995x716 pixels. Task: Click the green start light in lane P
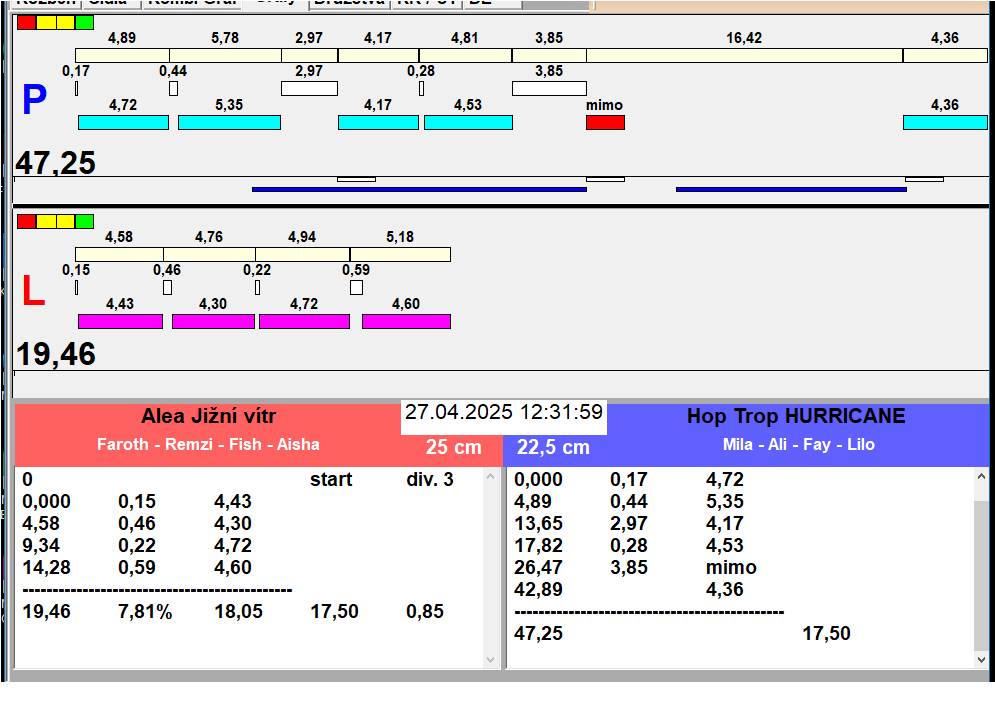click(x=84, y=22)
